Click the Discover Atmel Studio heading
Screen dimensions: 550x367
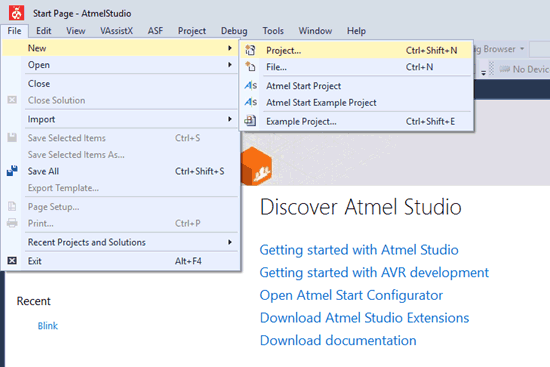(x=361, y=206)
